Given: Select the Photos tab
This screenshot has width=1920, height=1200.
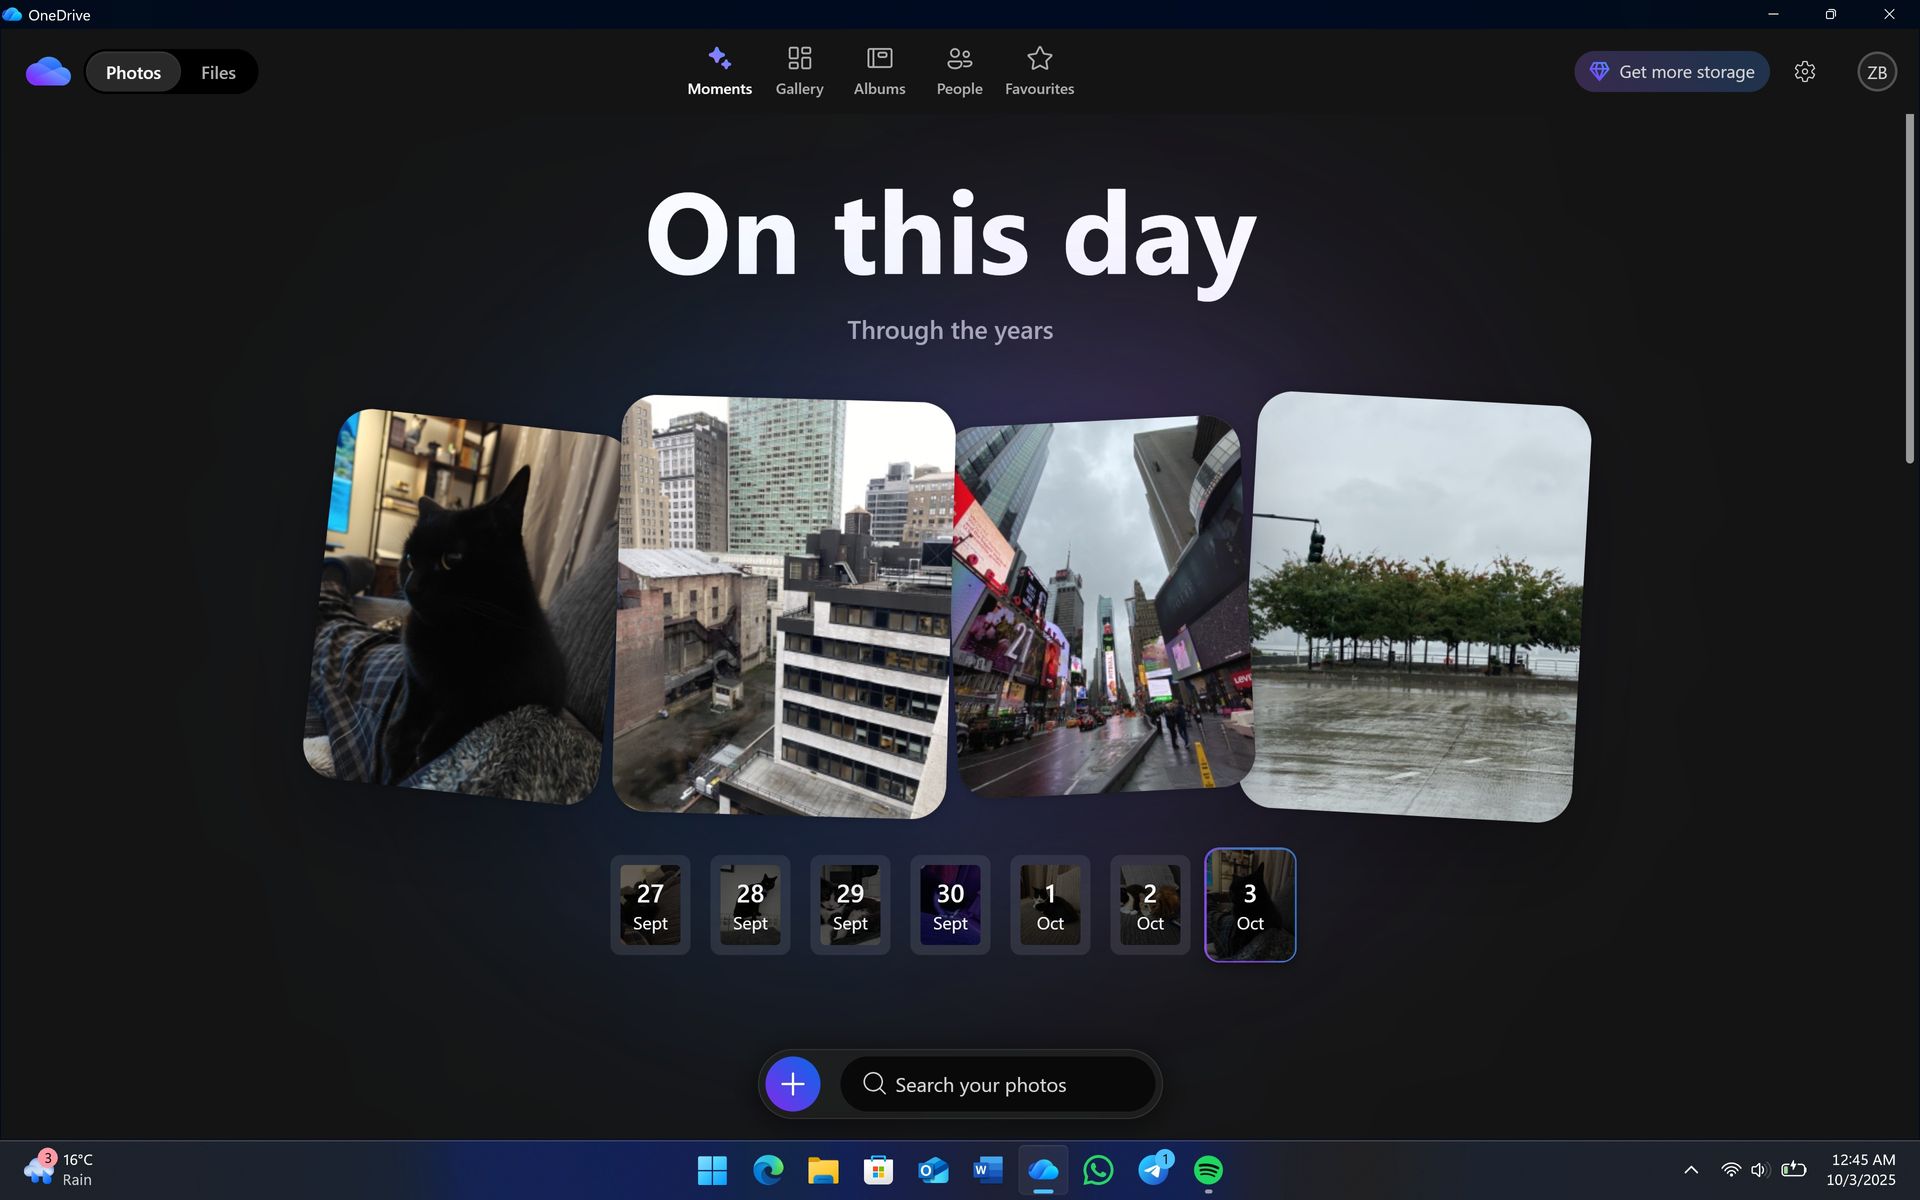Looking at the screenshot, I should [x=133, y=72].
